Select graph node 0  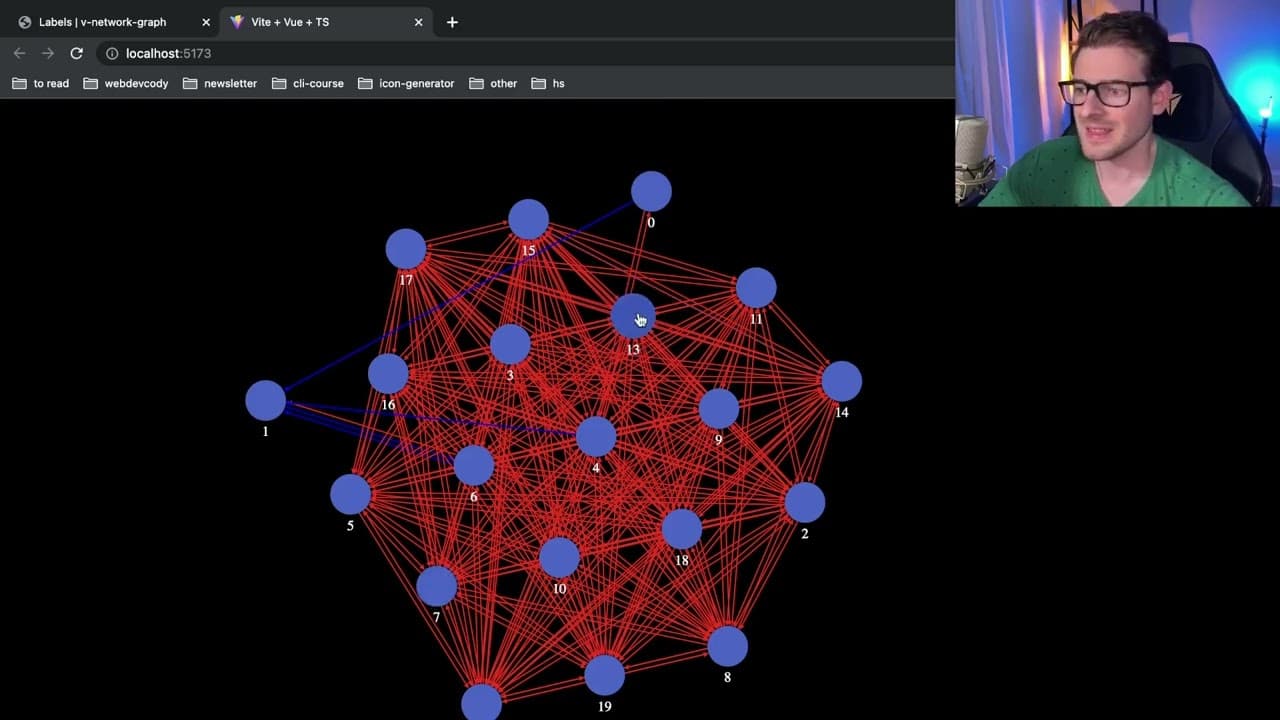point(651,191)
